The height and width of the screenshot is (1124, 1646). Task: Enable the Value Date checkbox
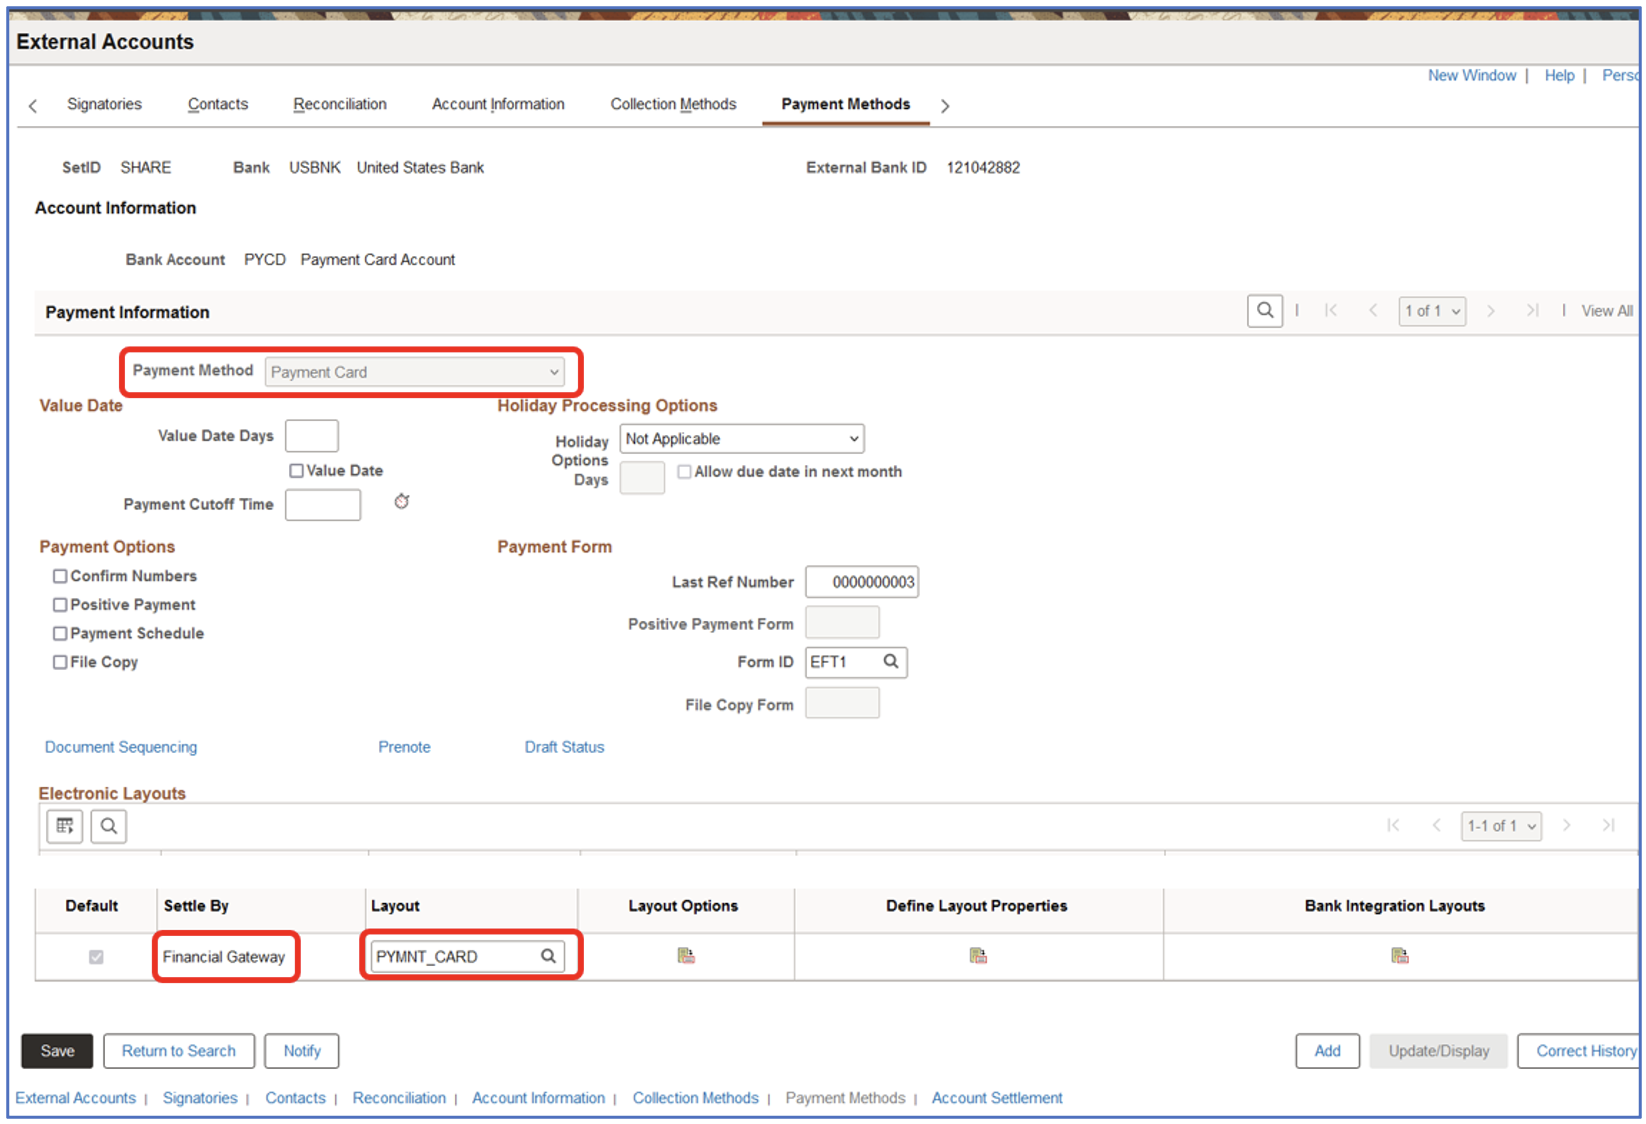coord(296,471)
